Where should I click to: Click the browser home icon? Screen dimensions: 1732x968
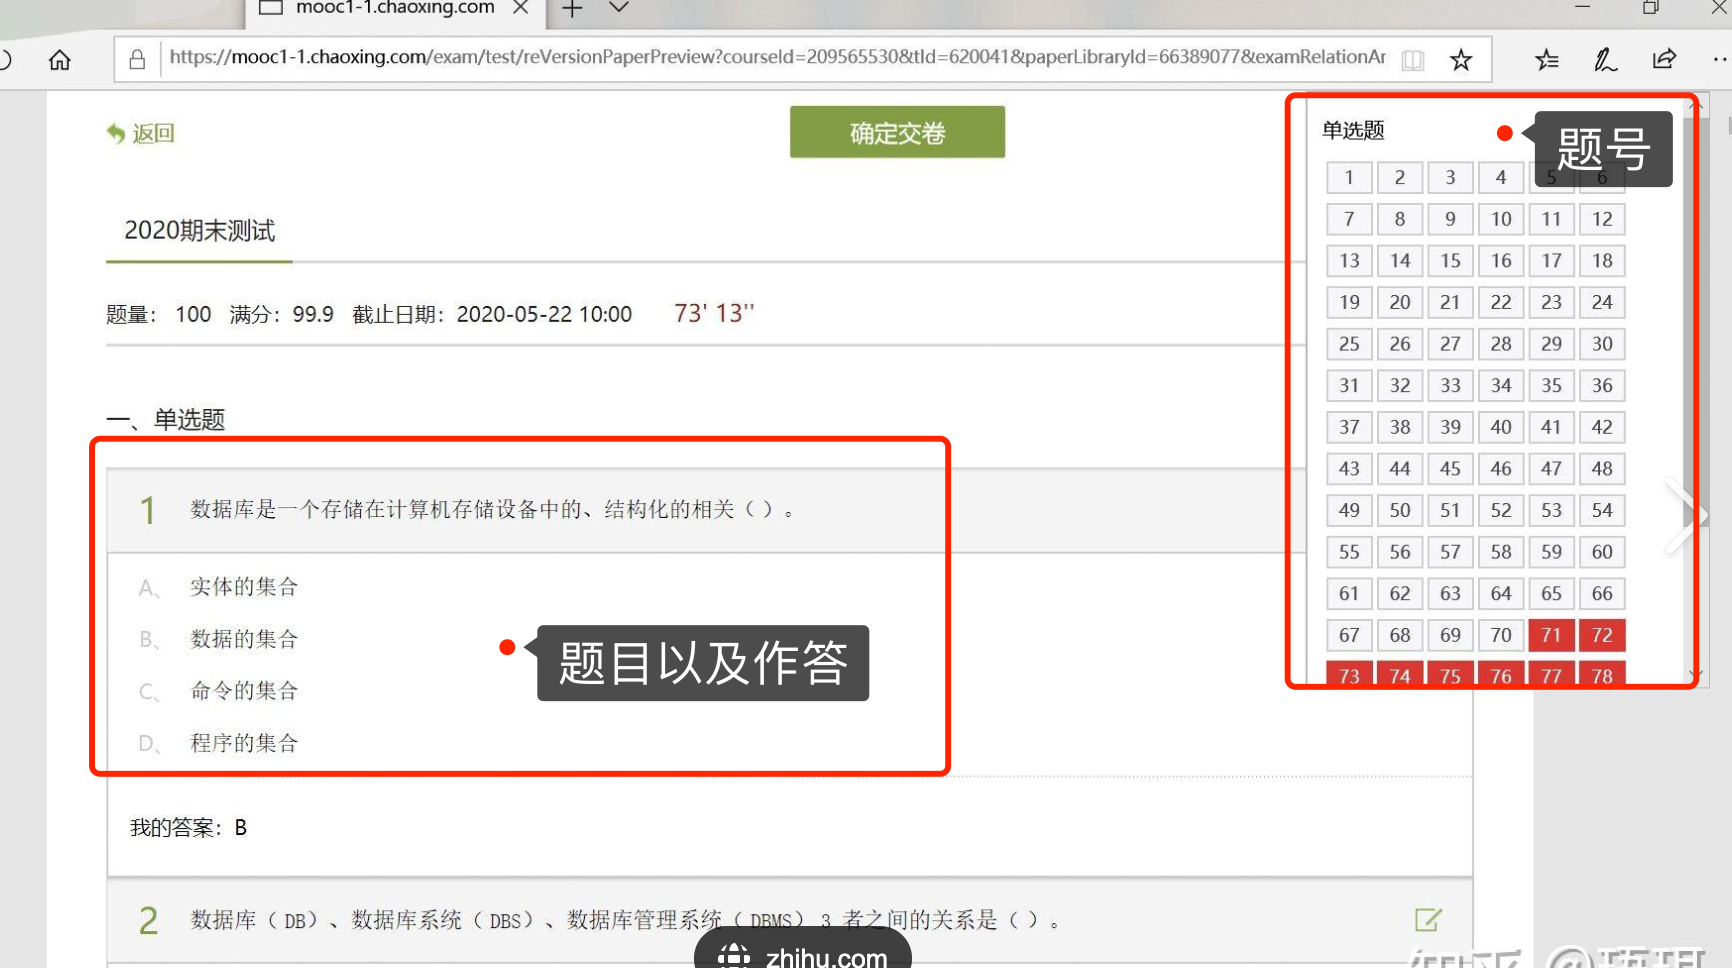pyautogui.click(x=60, y=60)
